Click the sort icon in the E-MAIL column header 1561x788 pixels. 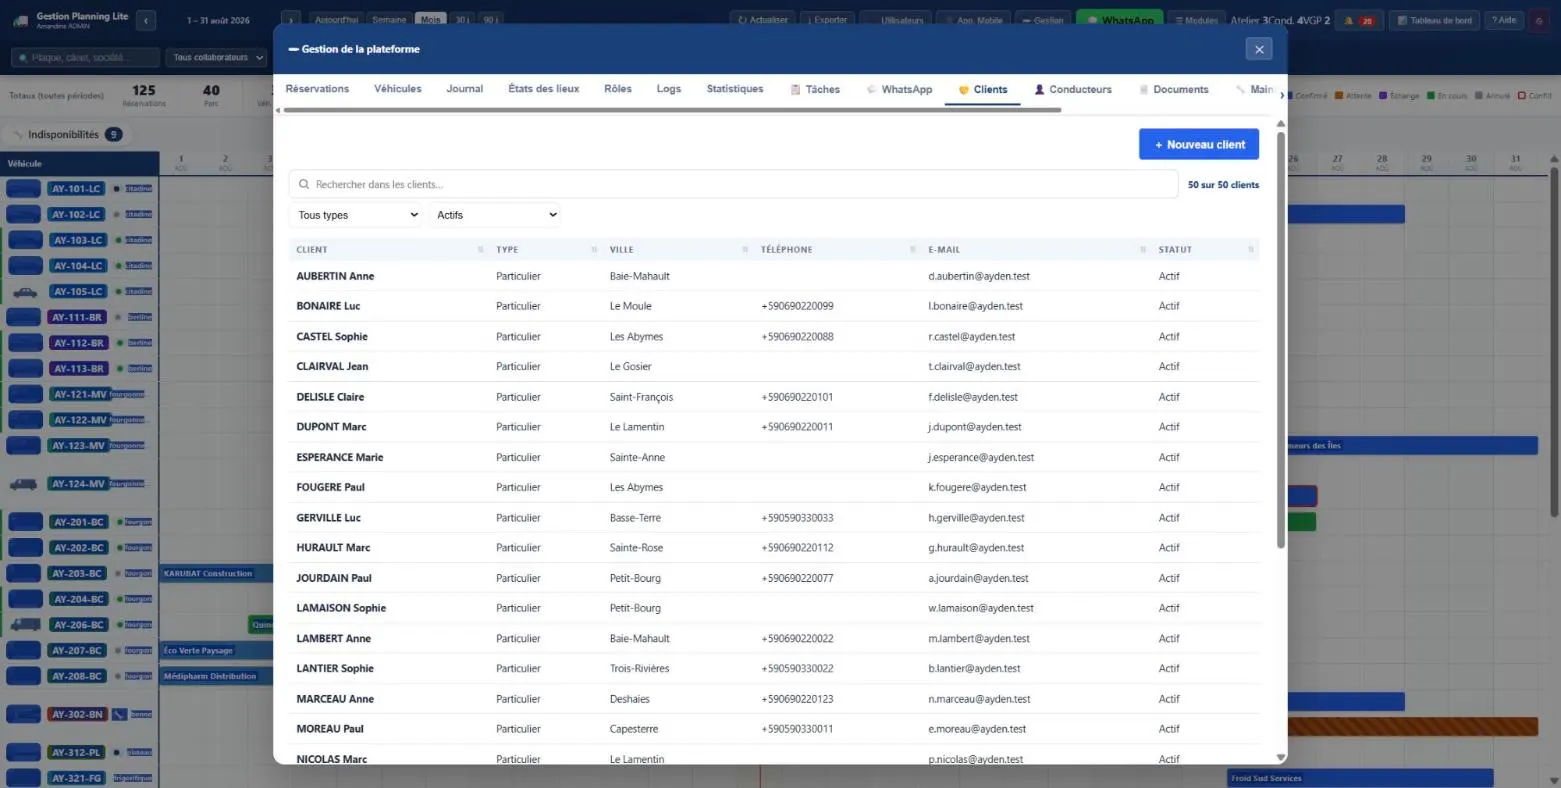point(1143,250)
